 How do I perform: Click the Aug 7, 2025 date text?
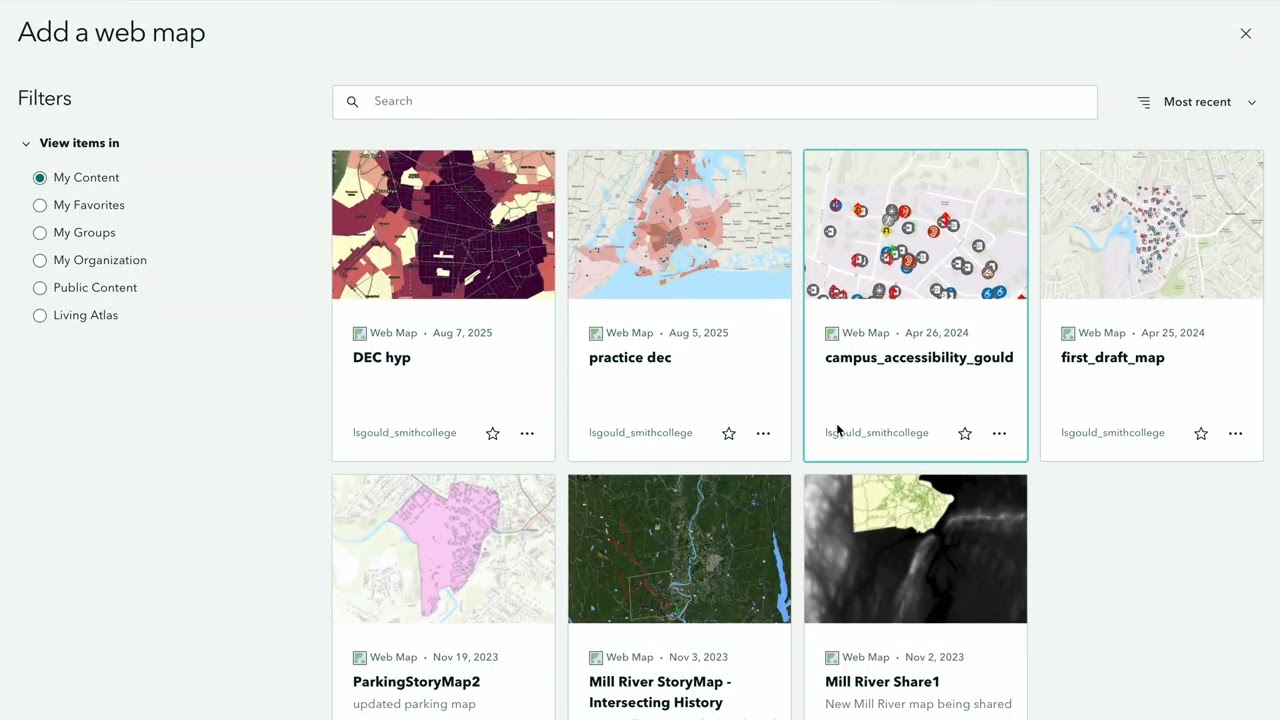coord(462,333)
